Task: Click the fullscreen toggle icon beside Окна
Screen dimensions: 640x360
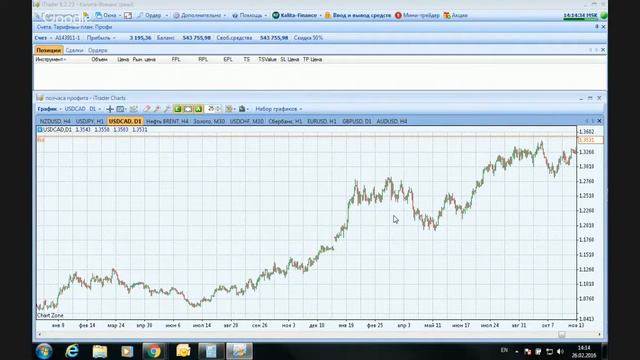Action: (x=128, y=16)
